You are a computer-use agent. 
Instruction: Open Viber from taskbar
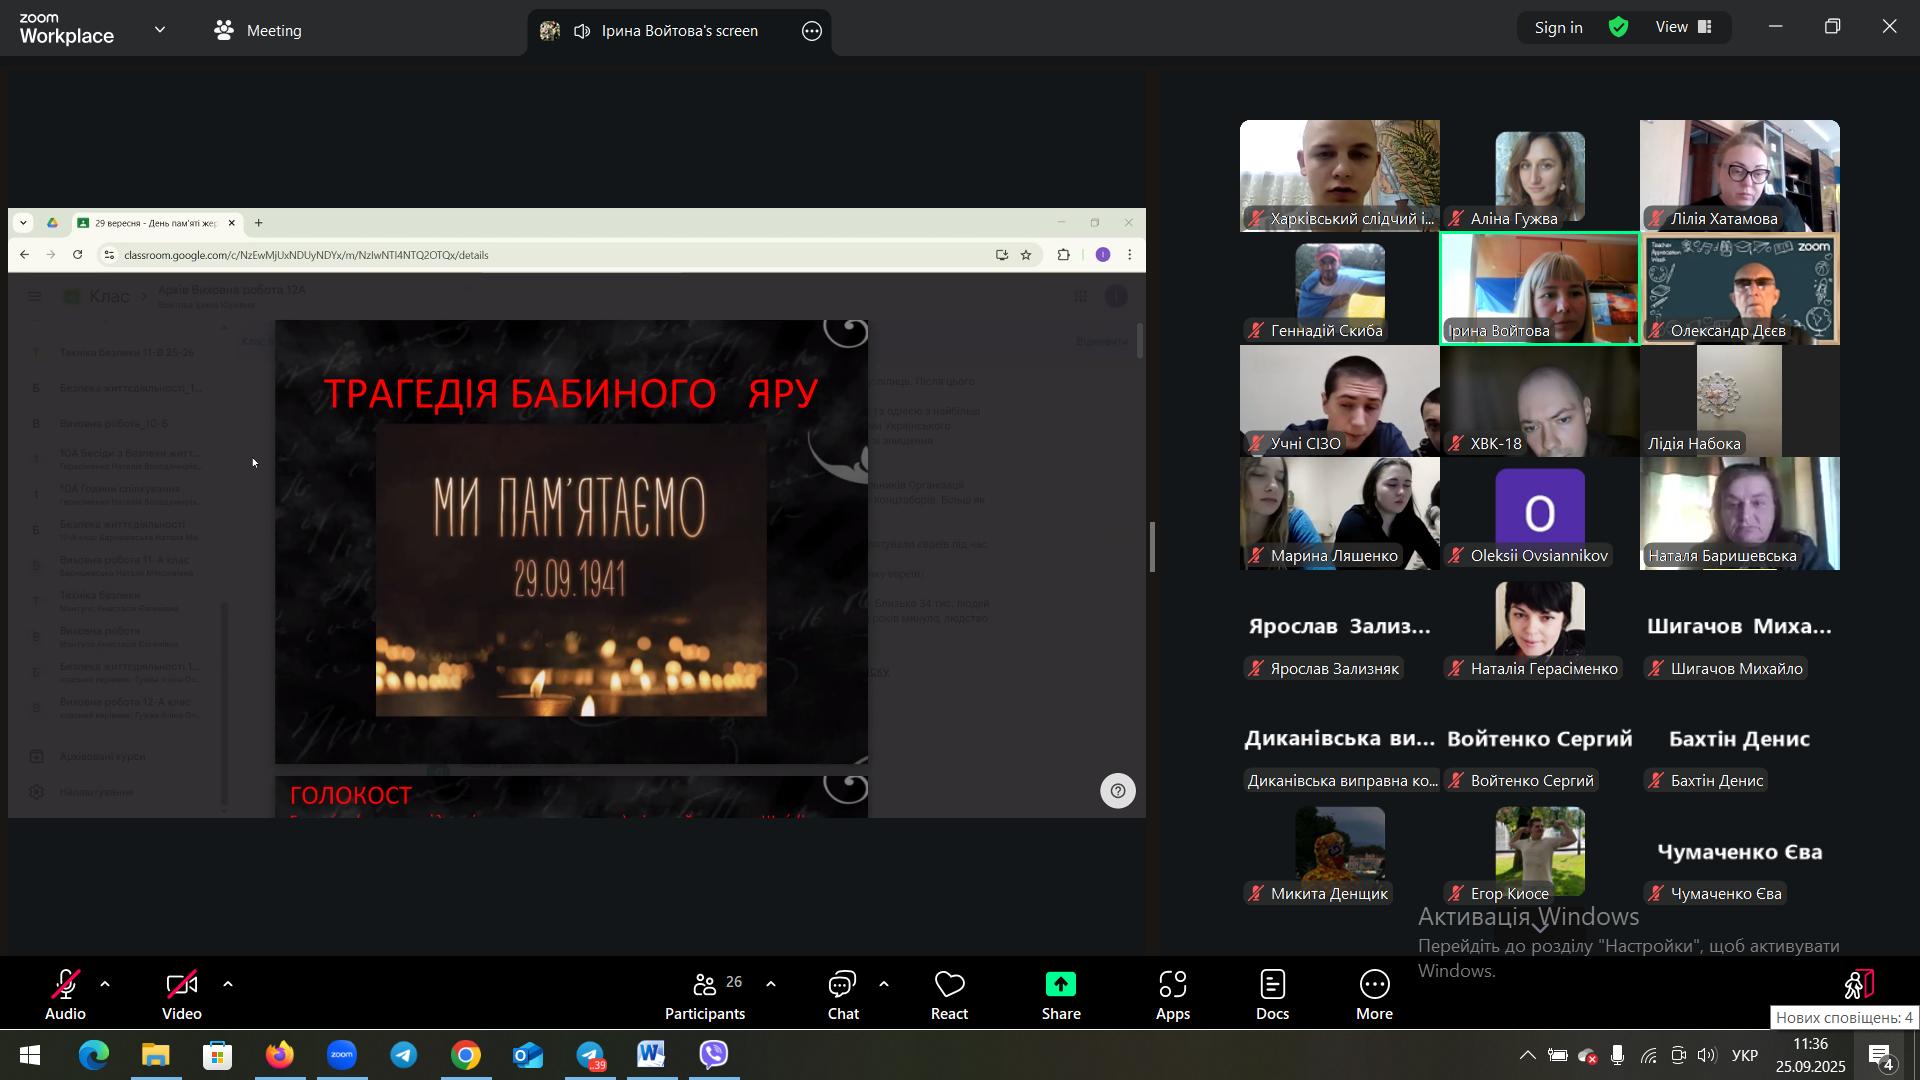[x=714, y=1056]
